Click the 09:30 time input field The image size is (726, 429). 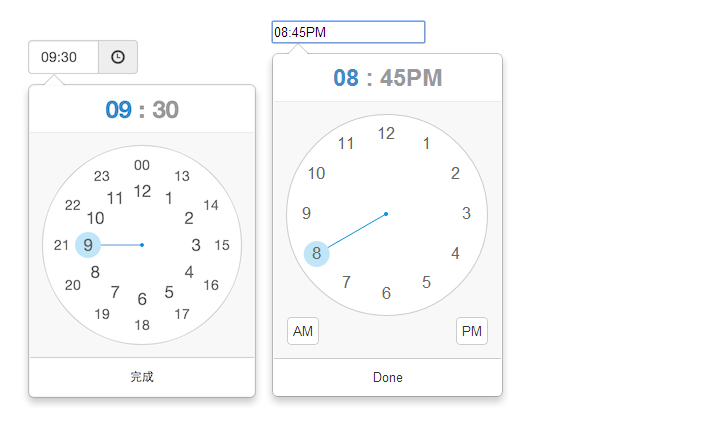coord(63,57)
